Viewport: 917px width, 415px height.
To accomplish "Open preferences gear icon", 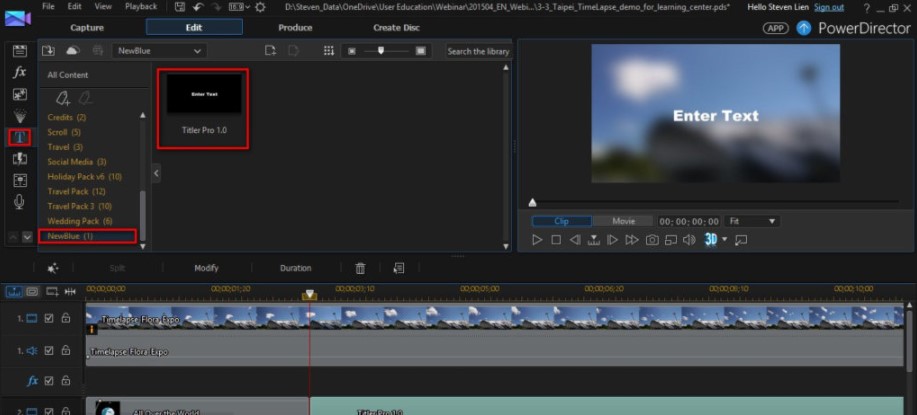I will click(260, 7).
